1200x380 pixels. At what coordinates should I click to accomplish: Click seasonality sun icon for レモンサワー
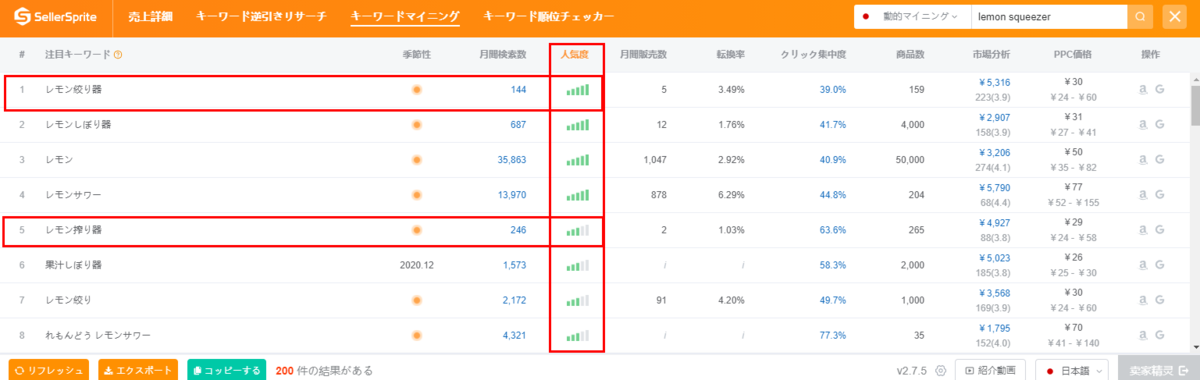coord(416,195)
